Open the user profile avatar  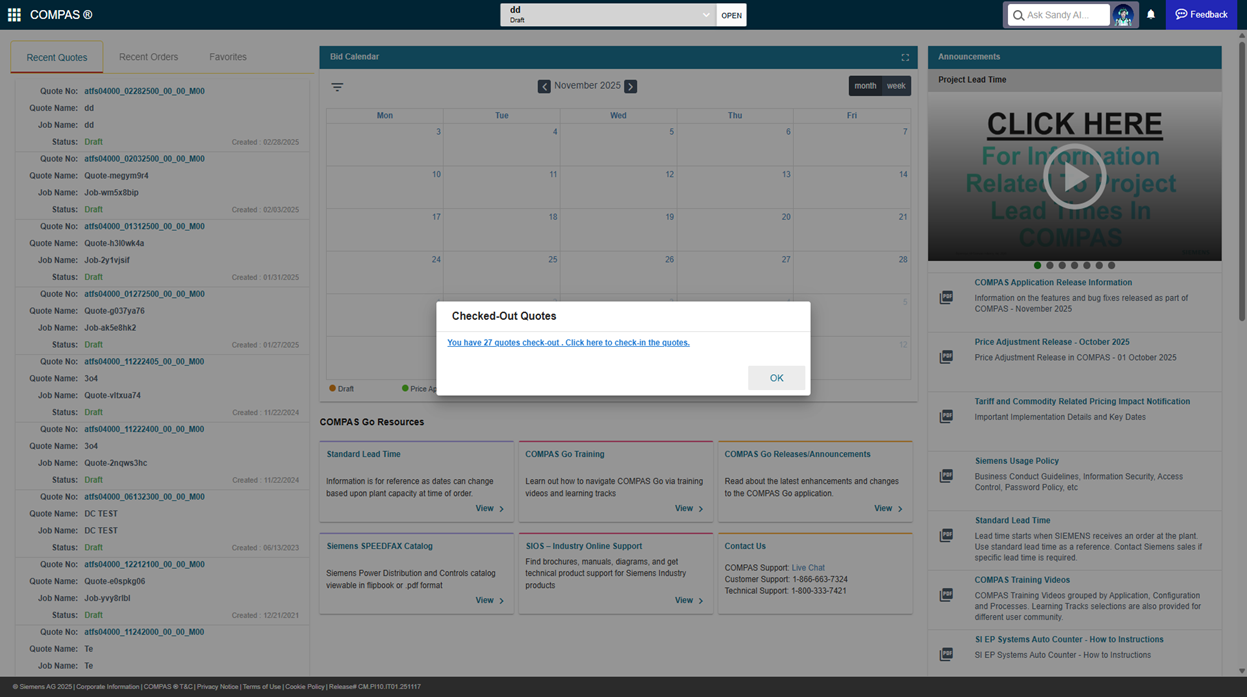(1123, 15)
